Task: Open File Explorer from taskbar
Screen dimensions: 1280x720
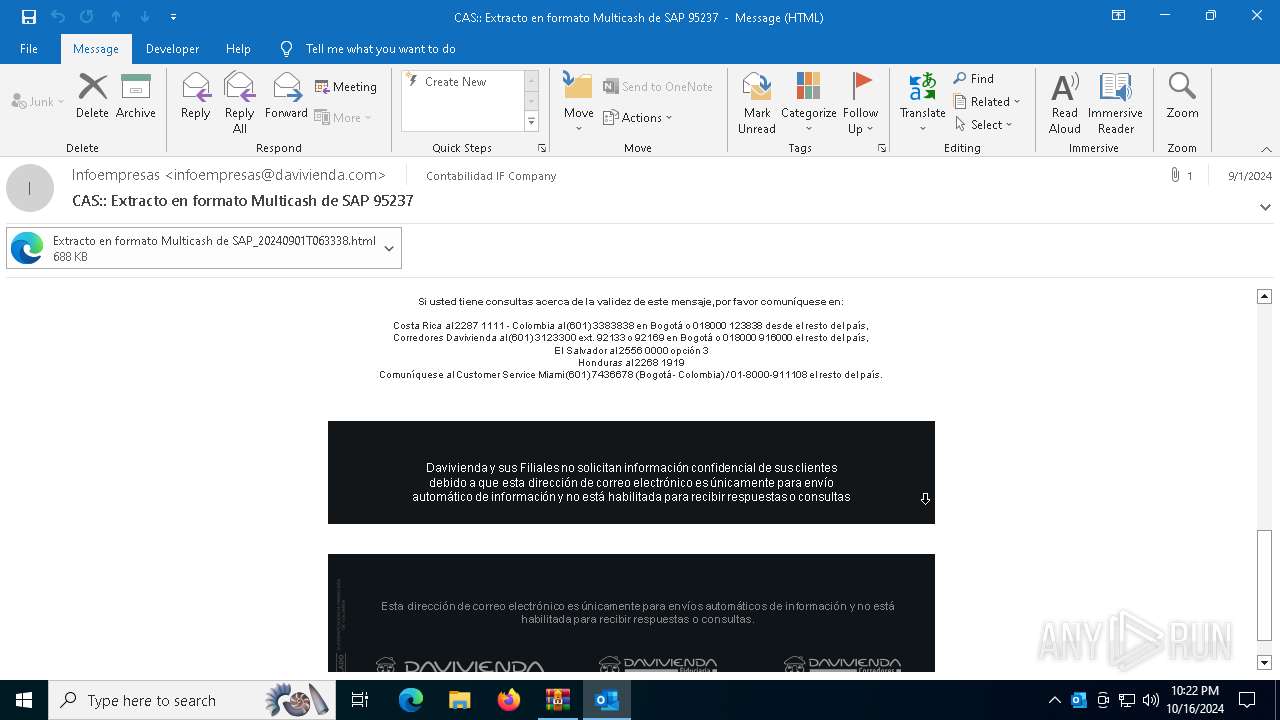Action: pyautogui.click(x=460, y=700)
